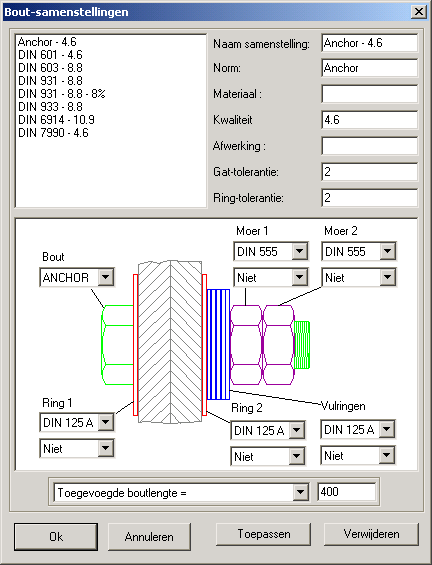
Task: Focus the Naam samenstelling input field
Action: pyautogui.click(x=369, y=43)
